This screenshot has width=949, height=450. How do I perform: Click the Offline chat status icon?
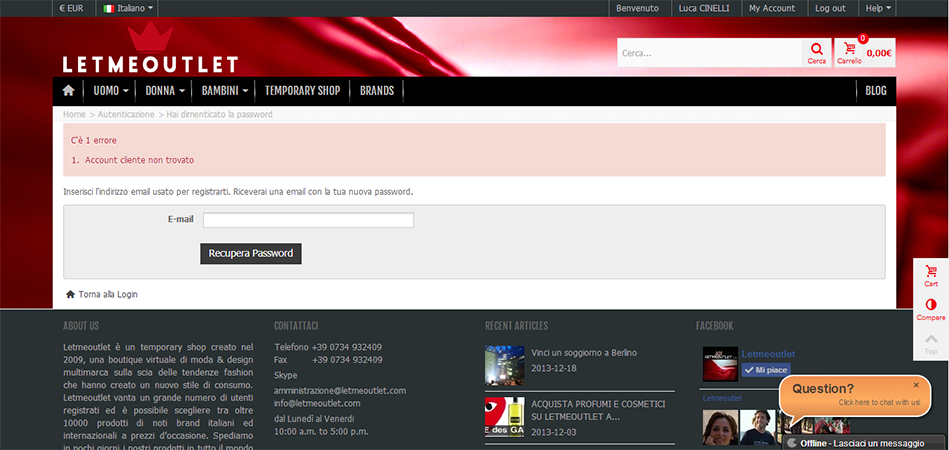pos(792,443)
